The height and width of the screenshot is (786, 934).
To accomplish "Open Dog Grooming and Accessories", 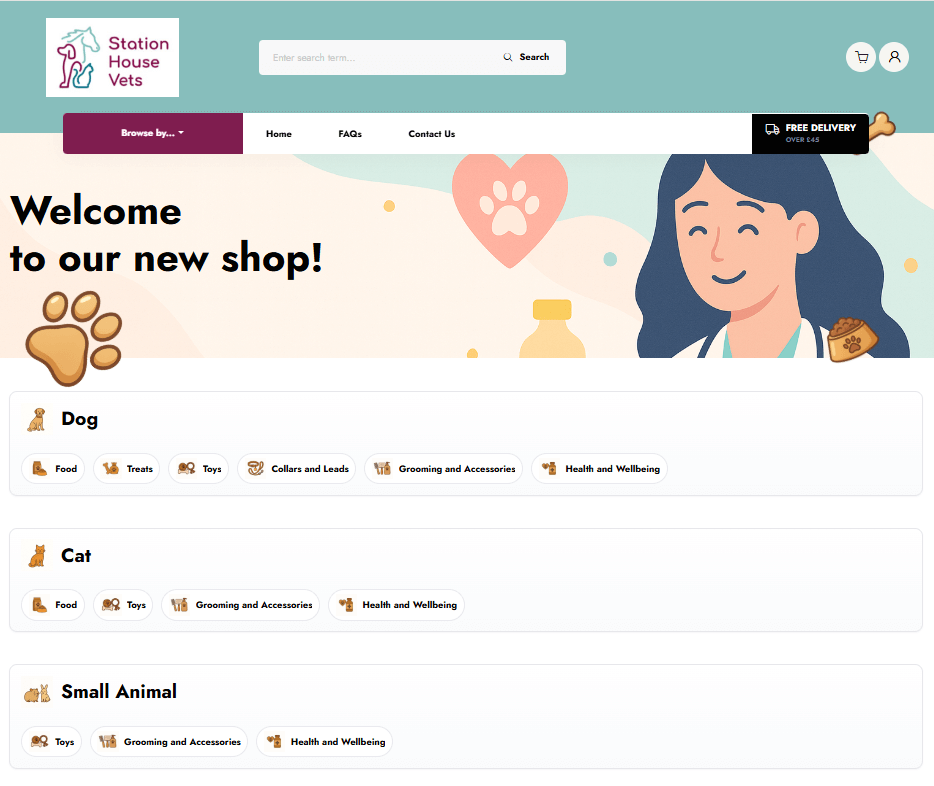I will pos(444,469).
